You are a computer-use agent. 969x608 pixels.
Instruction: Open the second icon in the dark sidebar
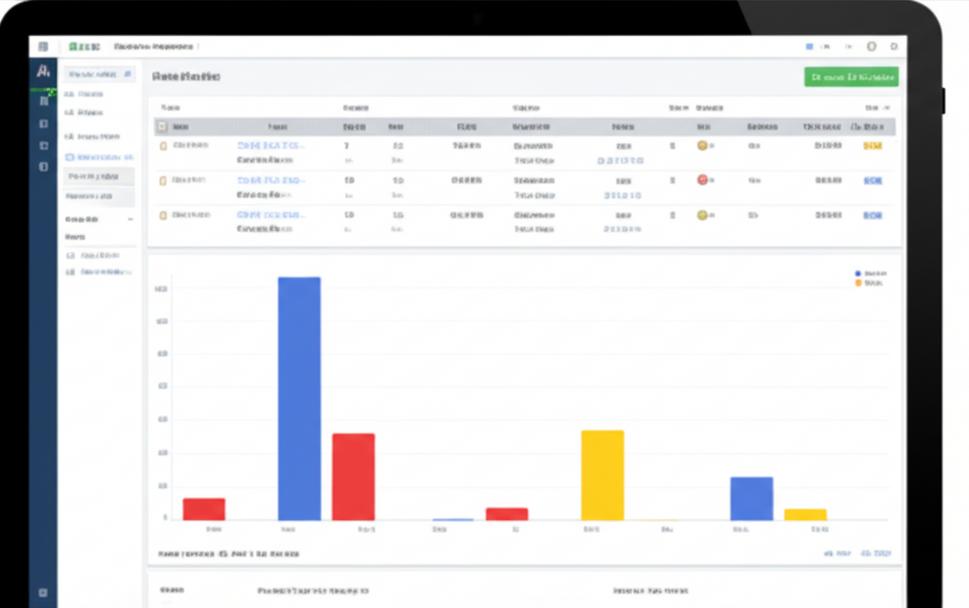point(43,124)
